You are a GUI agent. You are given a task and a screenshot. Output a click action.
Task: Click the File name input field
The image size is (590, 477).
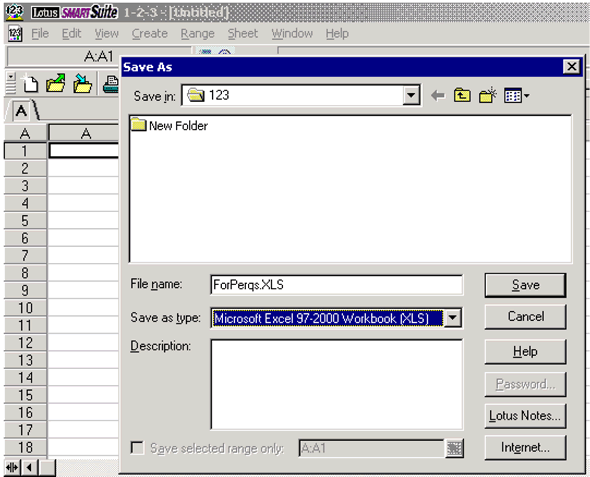336,285
